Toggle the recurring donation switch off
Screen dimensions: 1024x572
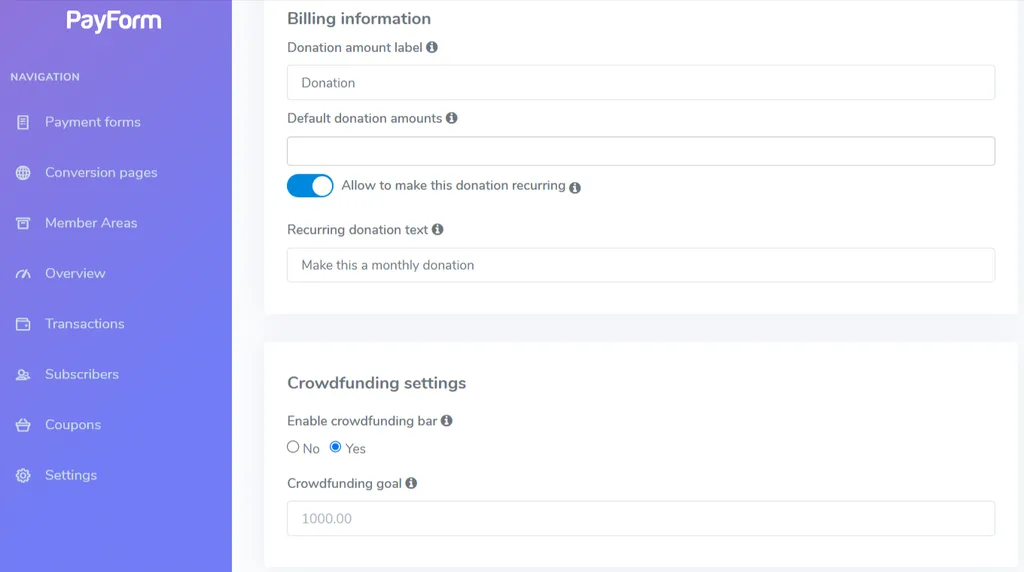(x=310, y=186)
